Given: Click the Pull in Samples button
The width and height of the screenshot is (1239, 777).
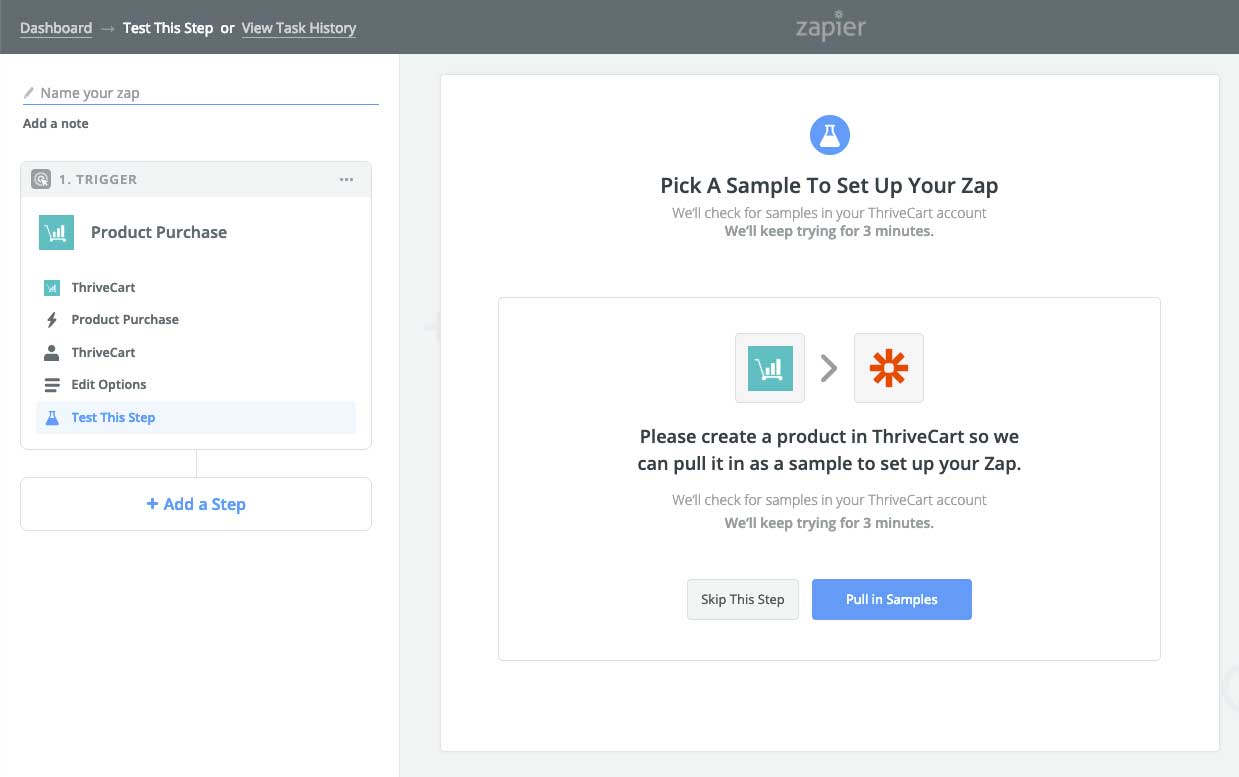Looking at the screenshot, I should tap(892, 600).
